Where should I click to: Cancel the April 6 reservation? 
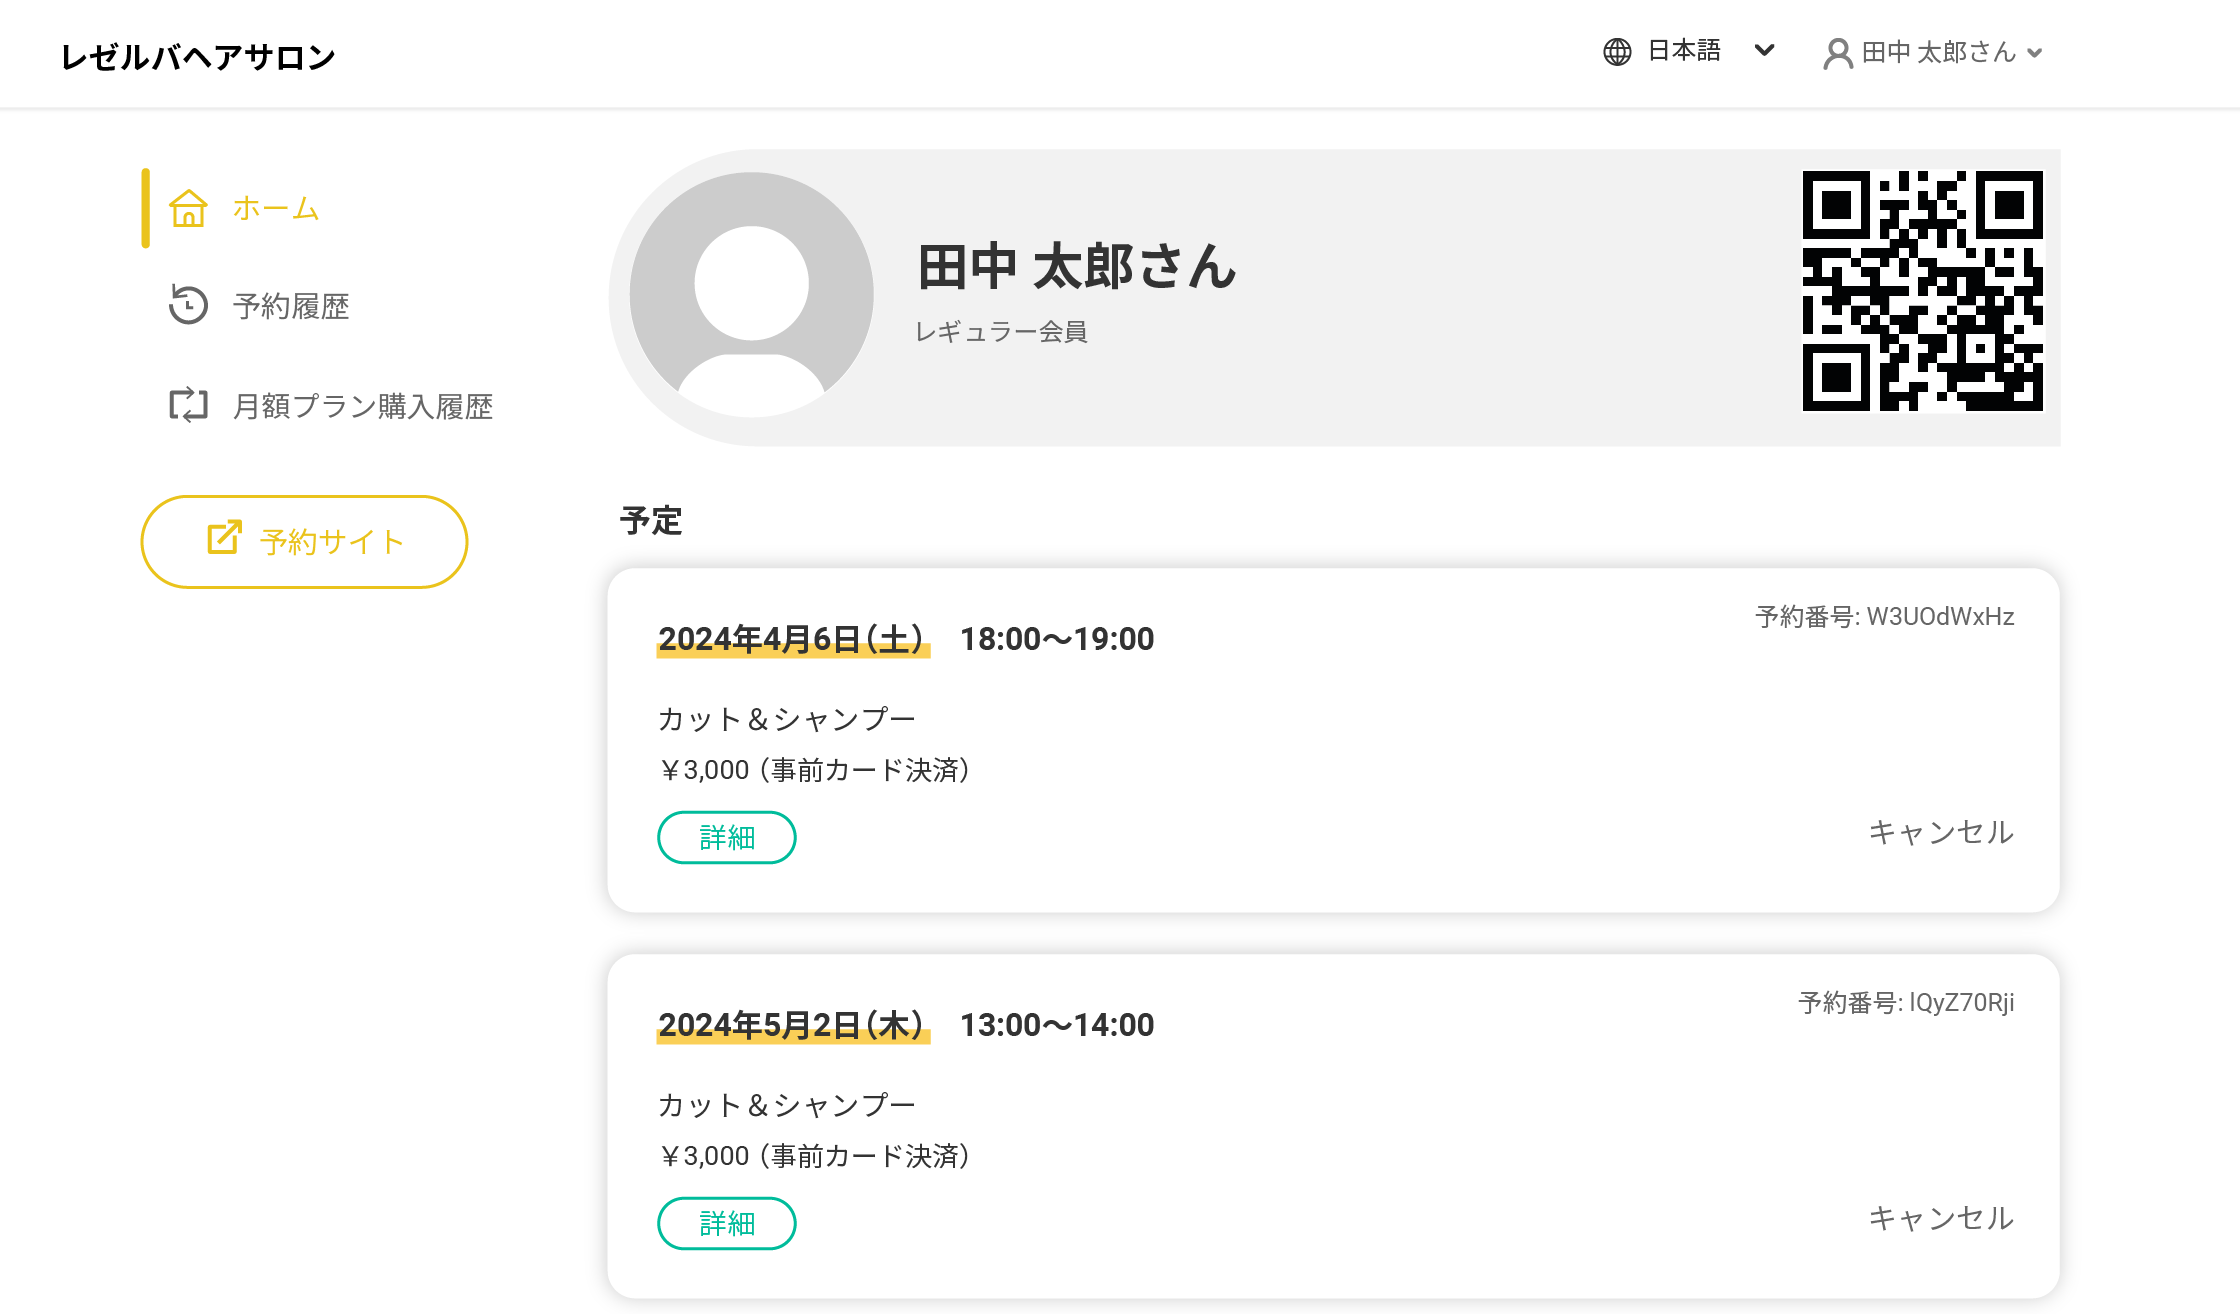tap(1941, 832)
